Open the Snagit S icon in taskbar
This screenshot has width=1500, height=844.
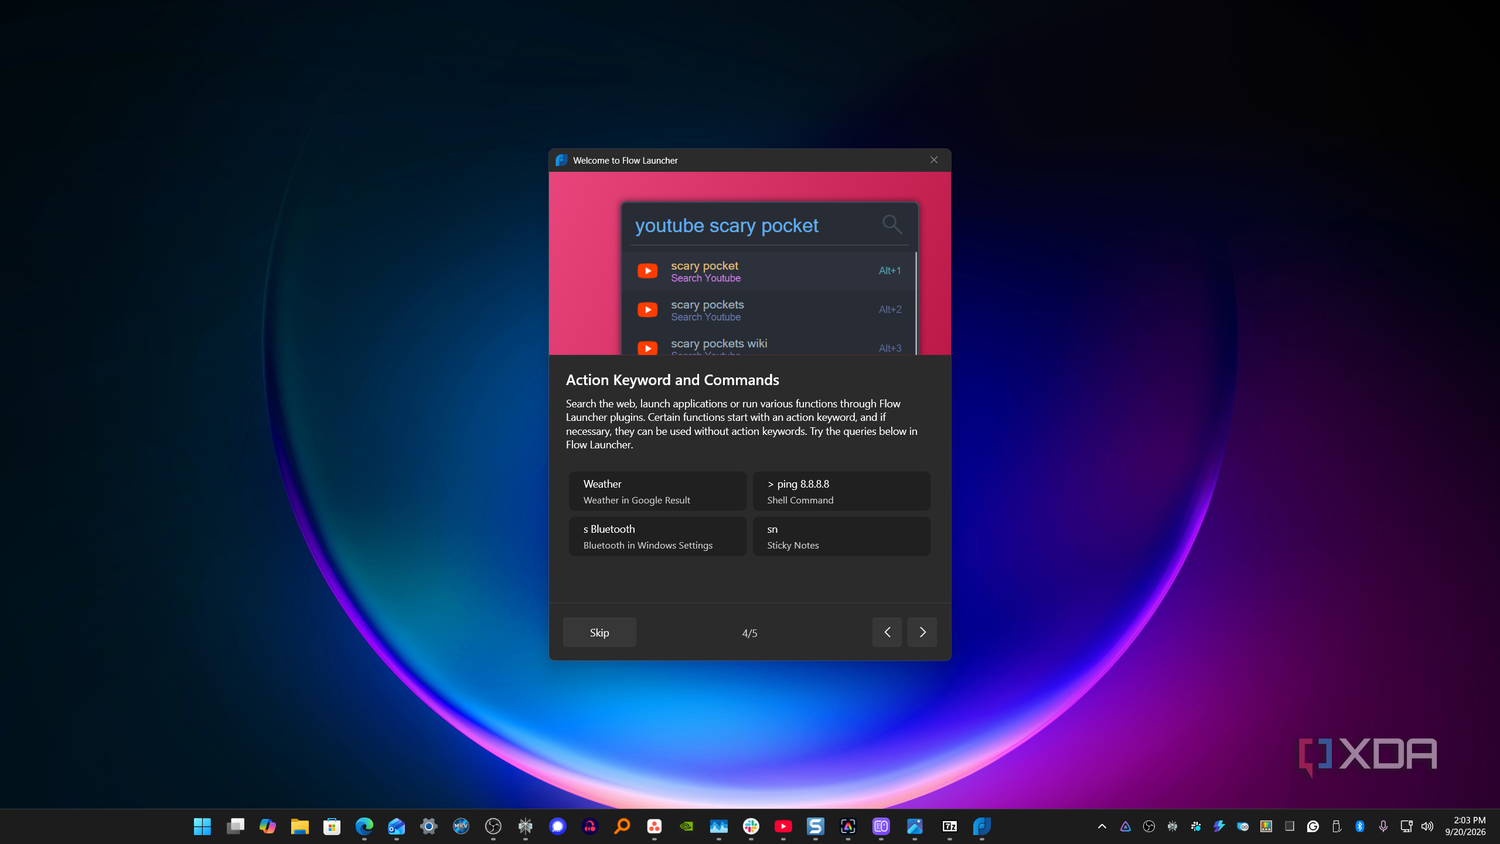point(816,826)
